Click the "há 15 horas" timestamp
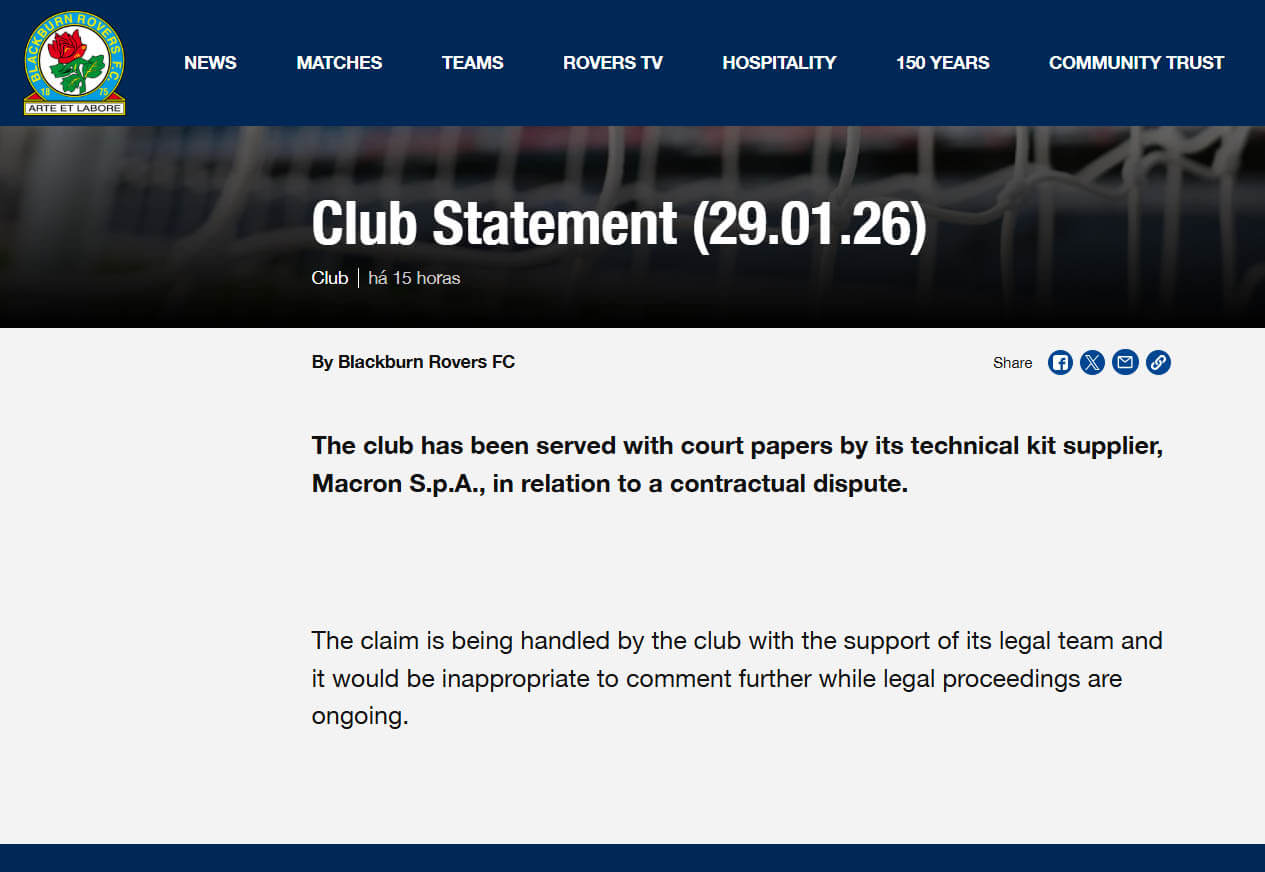 (414, 278)
